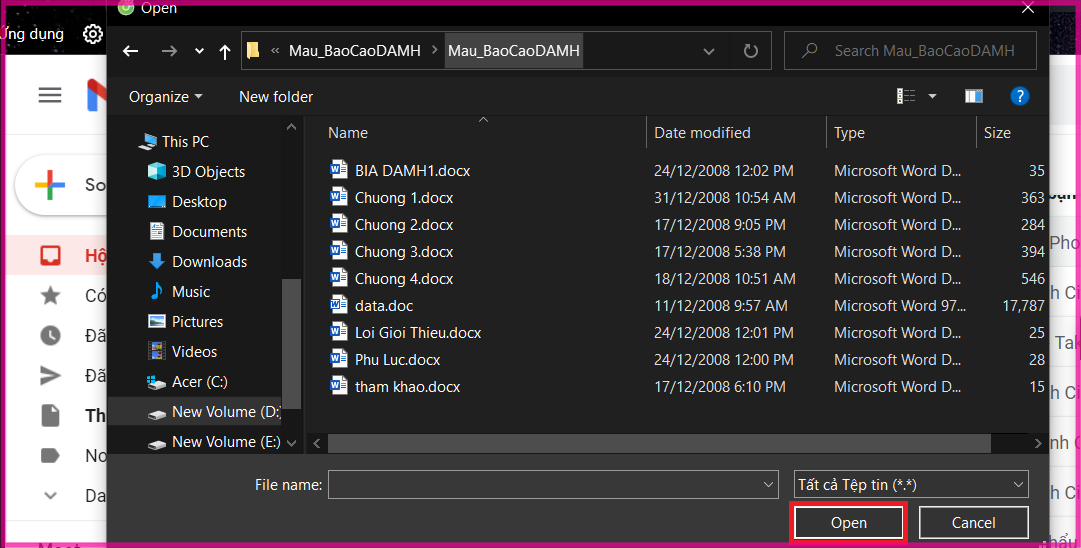
Task: Change view layout icon
Action: 906,97
